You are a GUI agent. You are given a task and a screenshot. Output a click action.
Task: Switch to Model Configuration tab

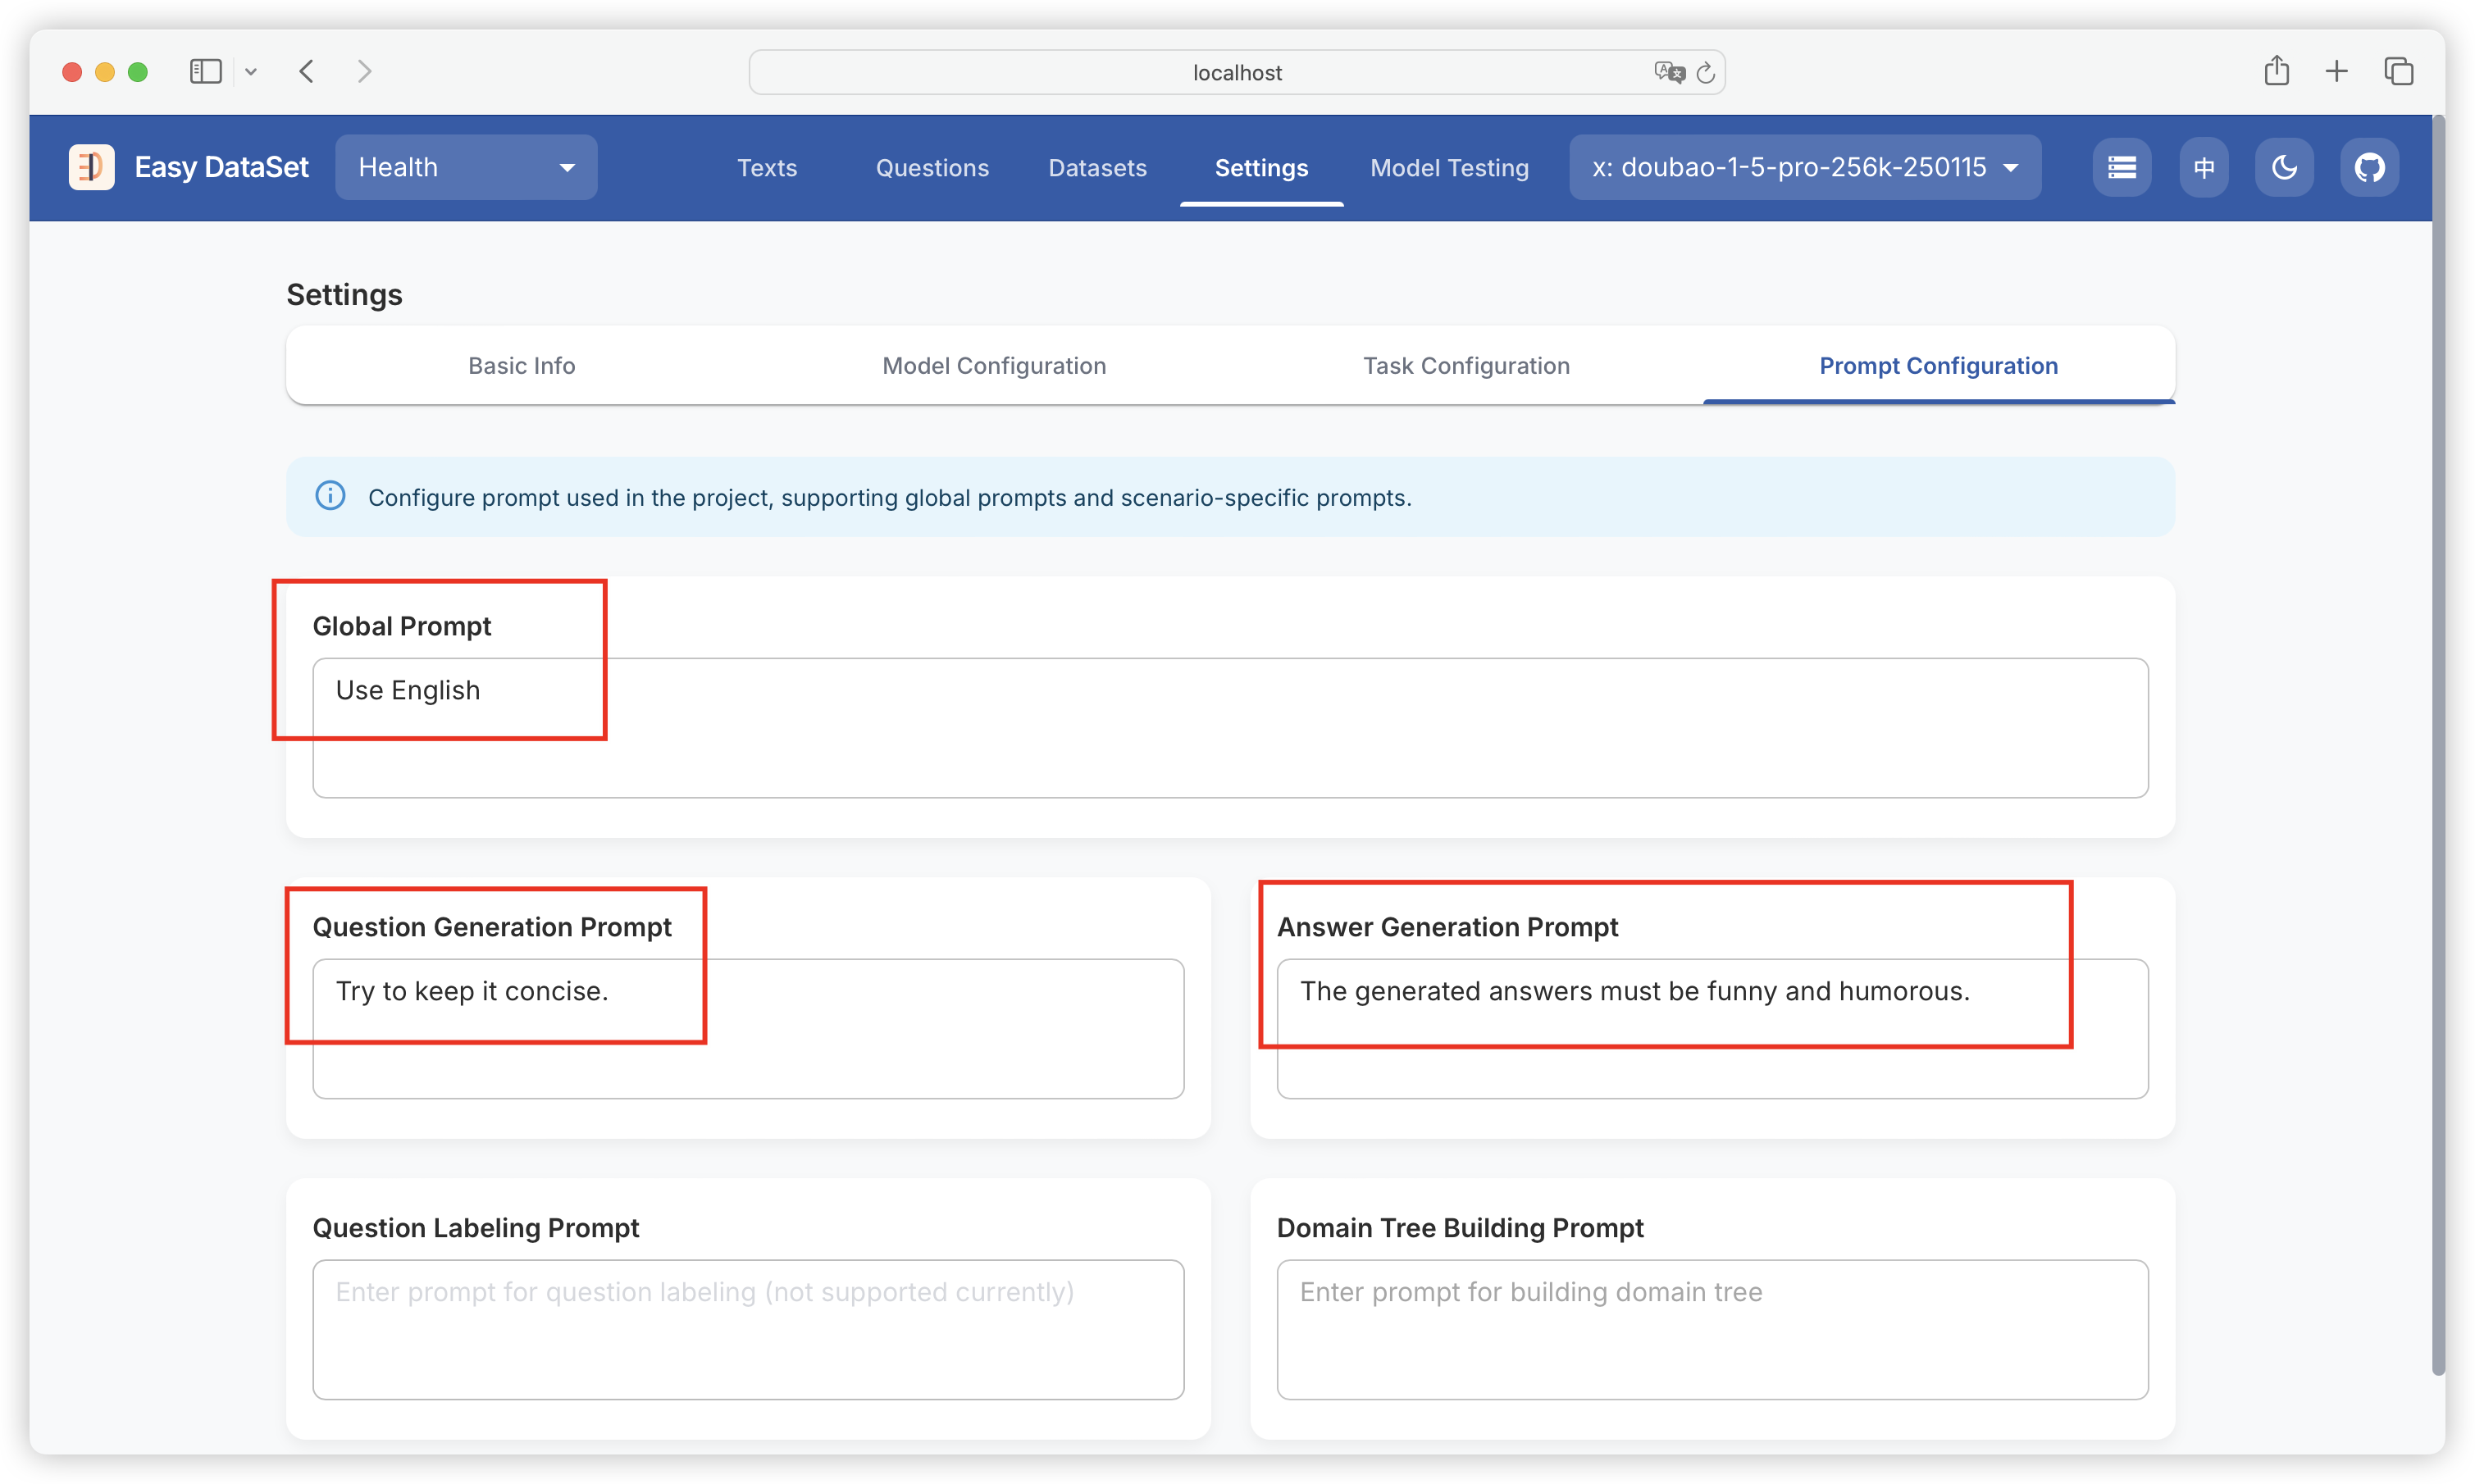click(993, 365)
